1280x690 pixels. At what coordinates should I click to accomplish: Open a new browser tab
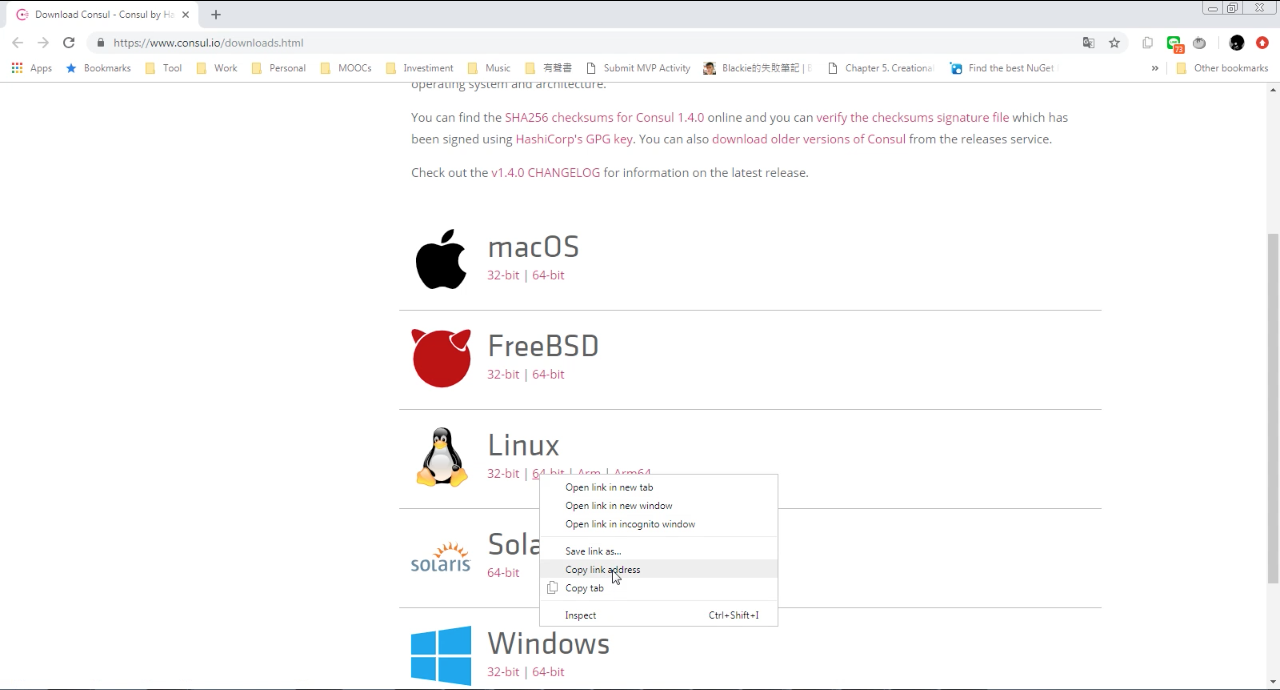pyautogui.click(x=216, y=15)
